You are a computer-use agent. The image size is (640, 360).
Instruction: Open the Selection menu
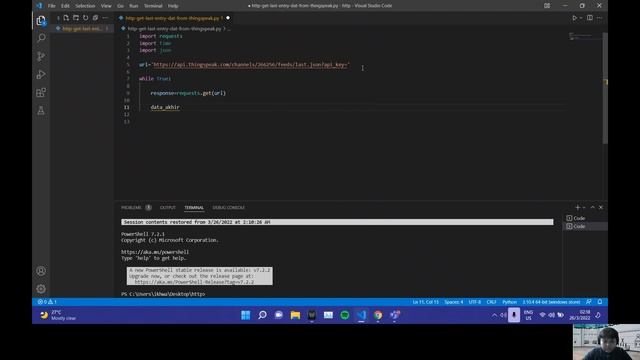[x=85, y=6]
